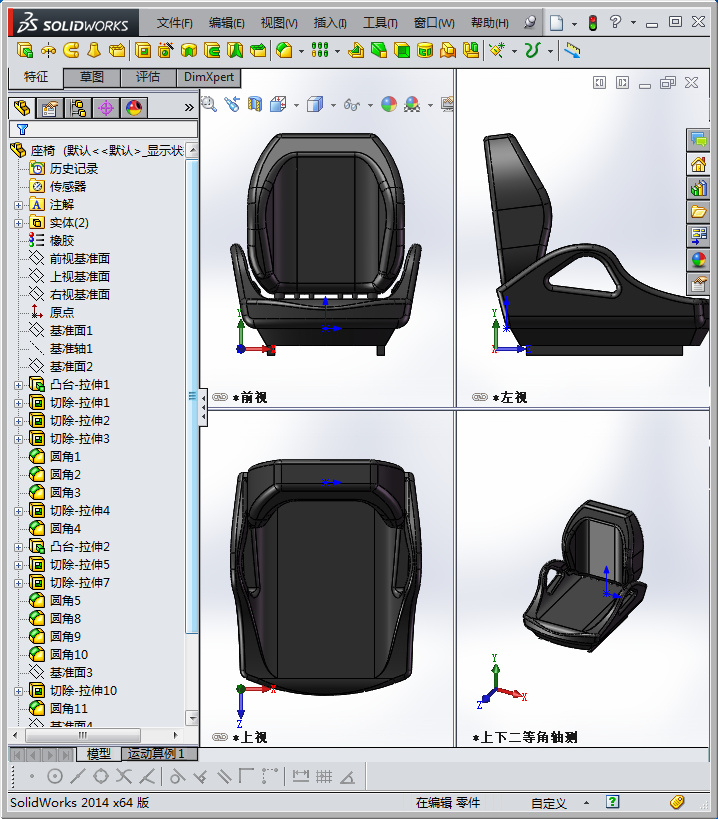Expand the 注解 tree node

18,205
